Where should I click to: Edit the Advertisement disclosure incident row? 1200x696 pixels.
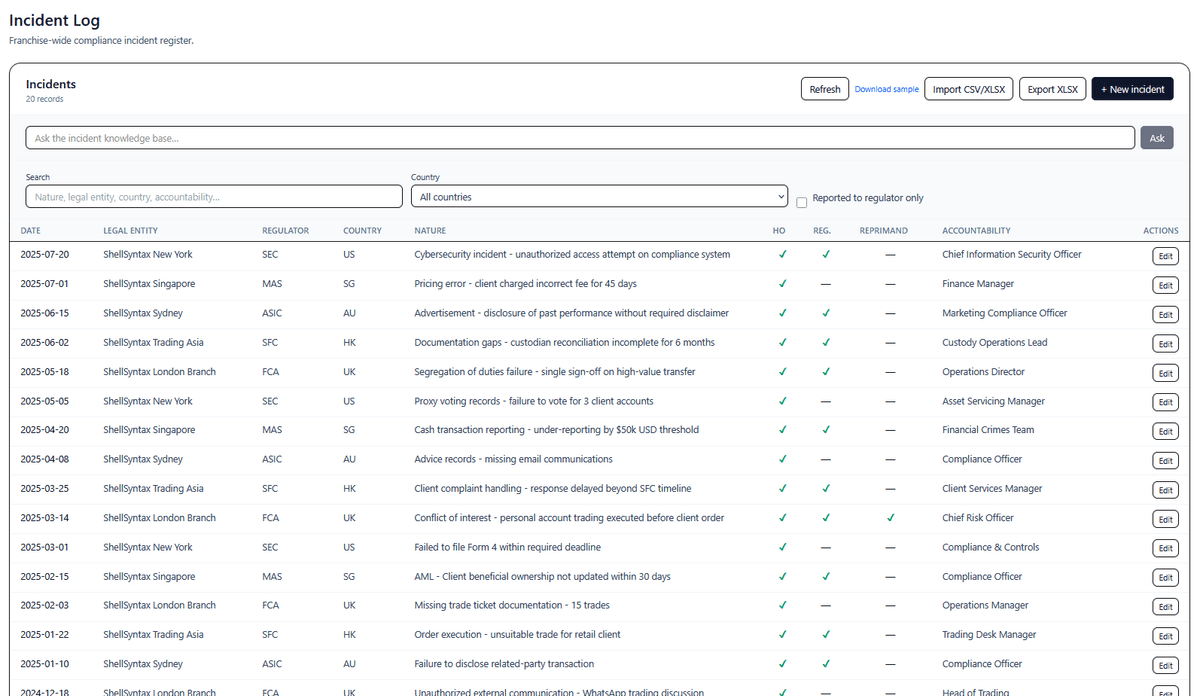point(1165,314)
